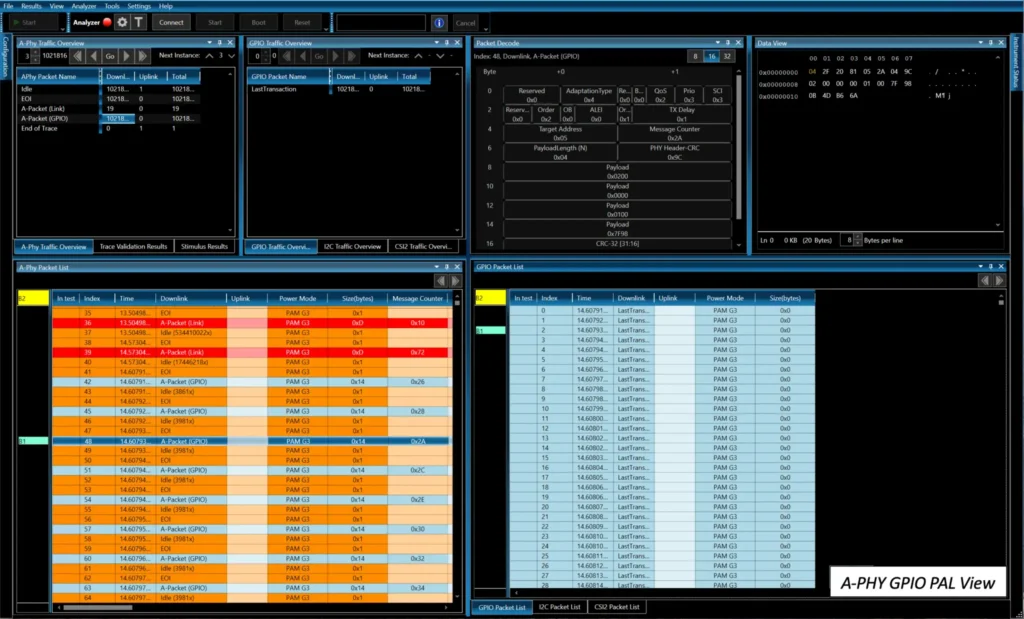This screenshot has height=619, width=1024.
Task: Click the red Analyzer record indicator
Action: [105, 22]
